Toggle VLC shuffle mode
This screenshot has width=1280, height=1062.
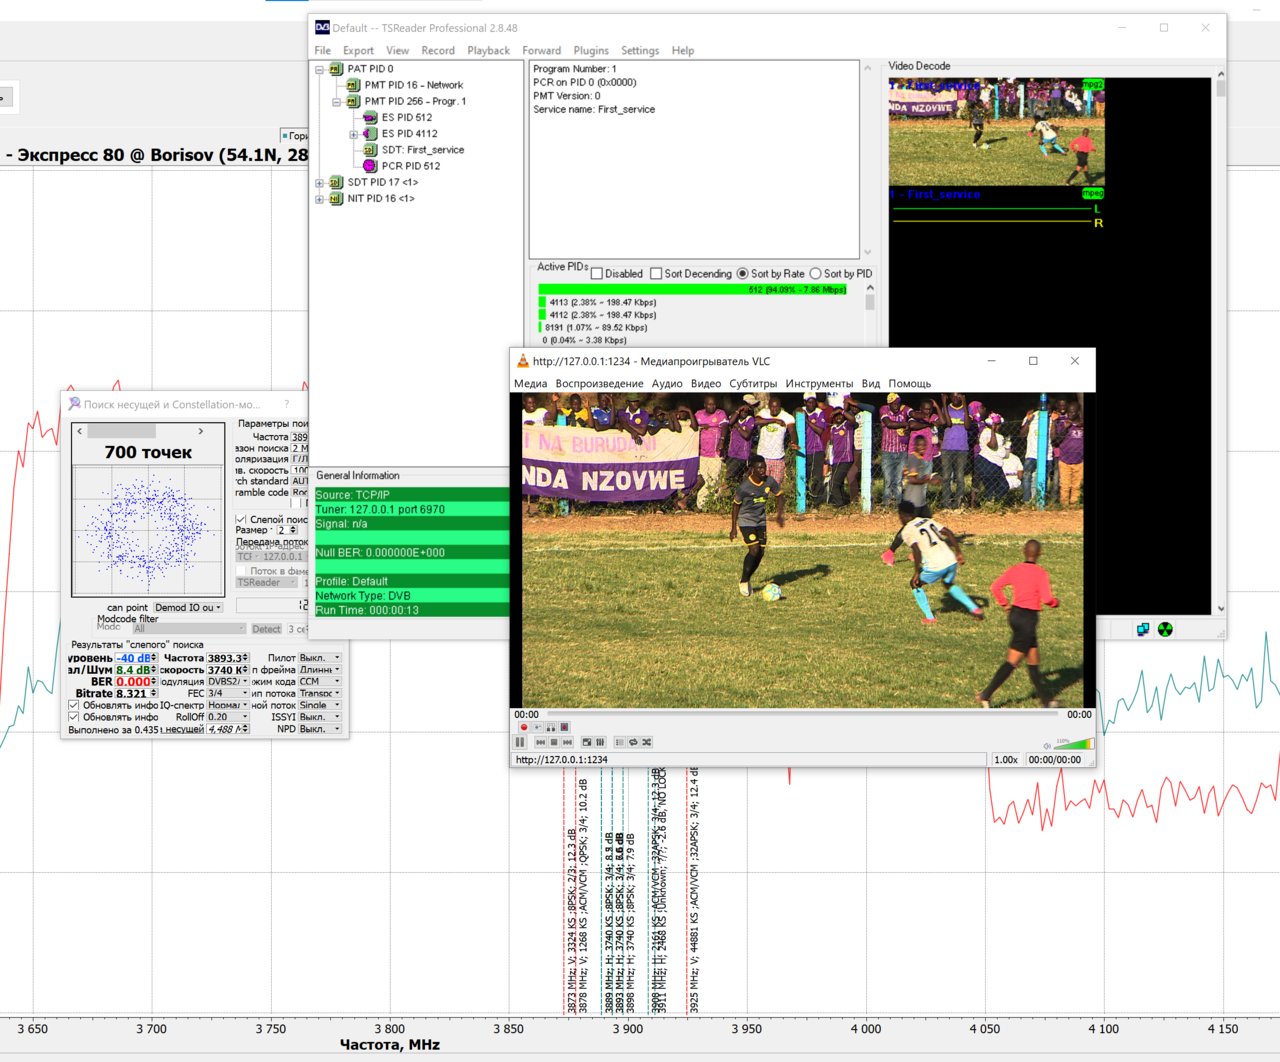click(646, 742)
